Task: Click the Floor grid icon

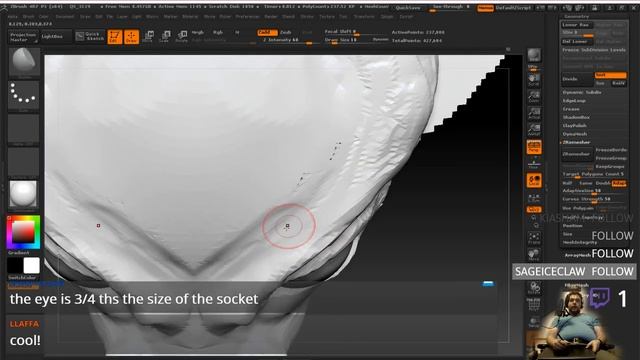Action: click(534, 163)
